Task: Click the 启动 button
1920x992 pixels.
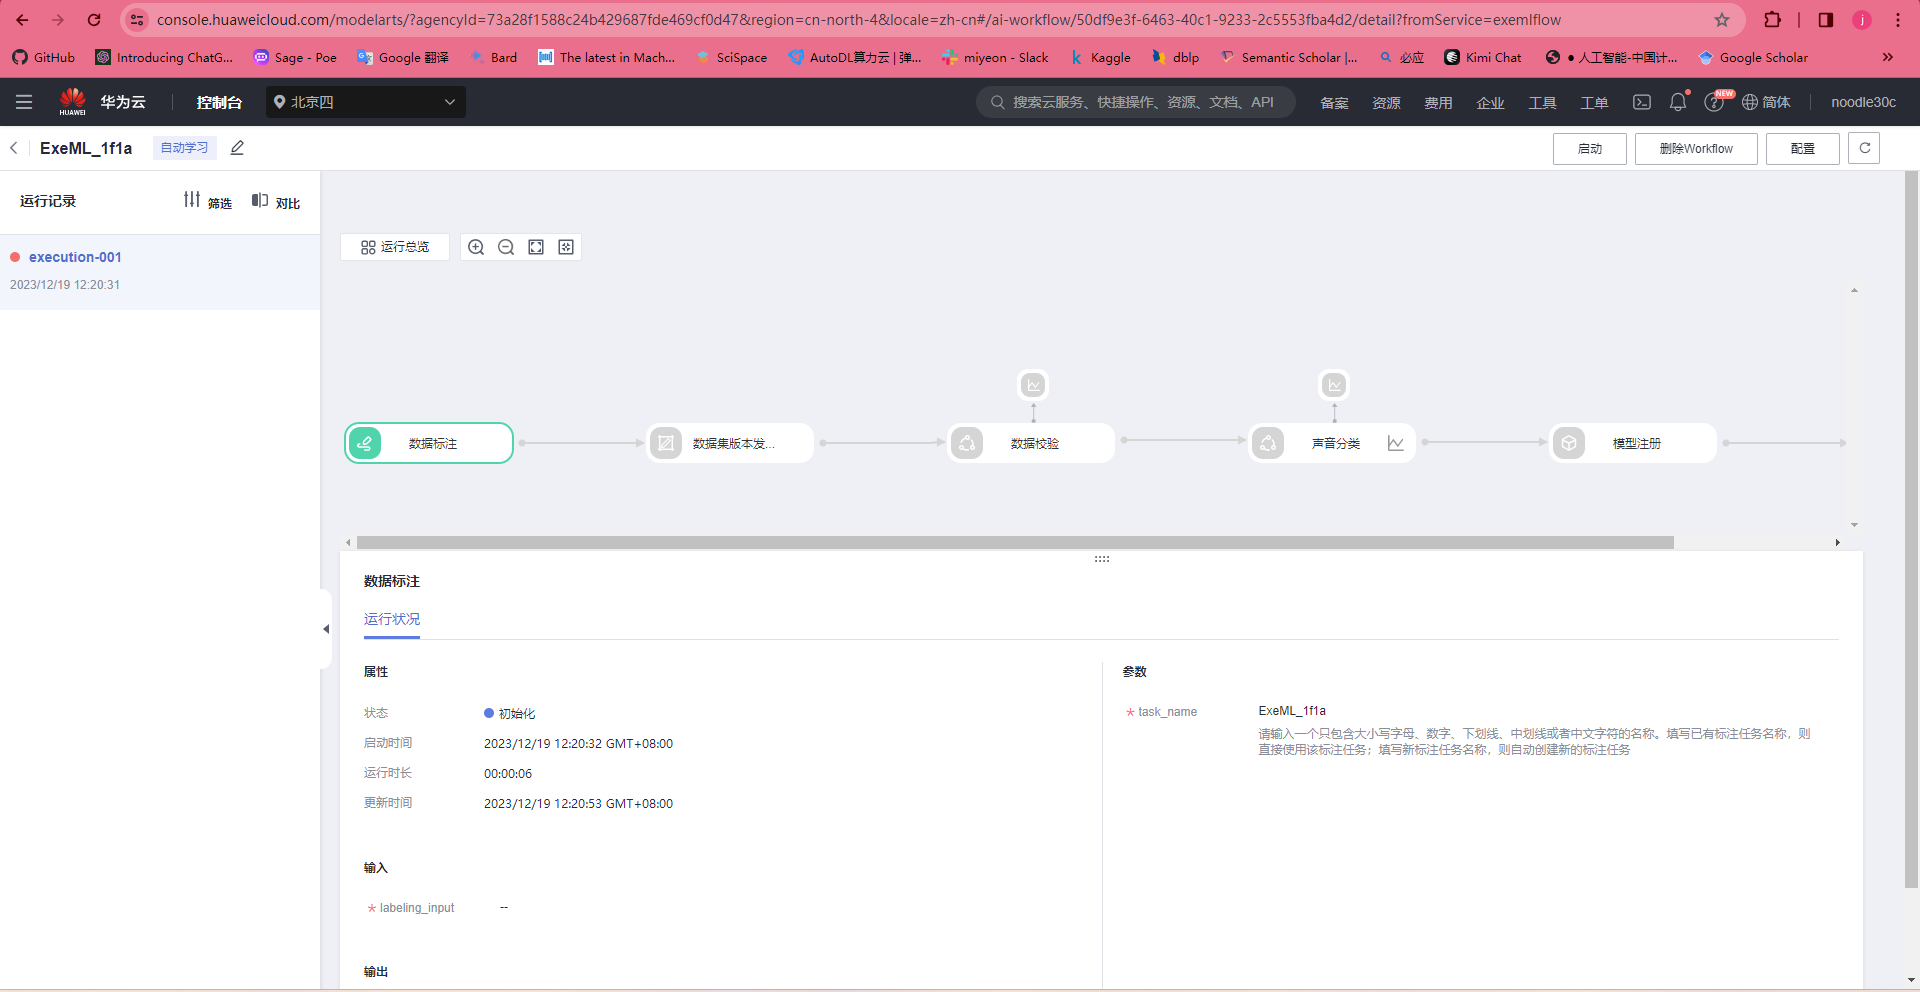Action: click(1590, 149)
